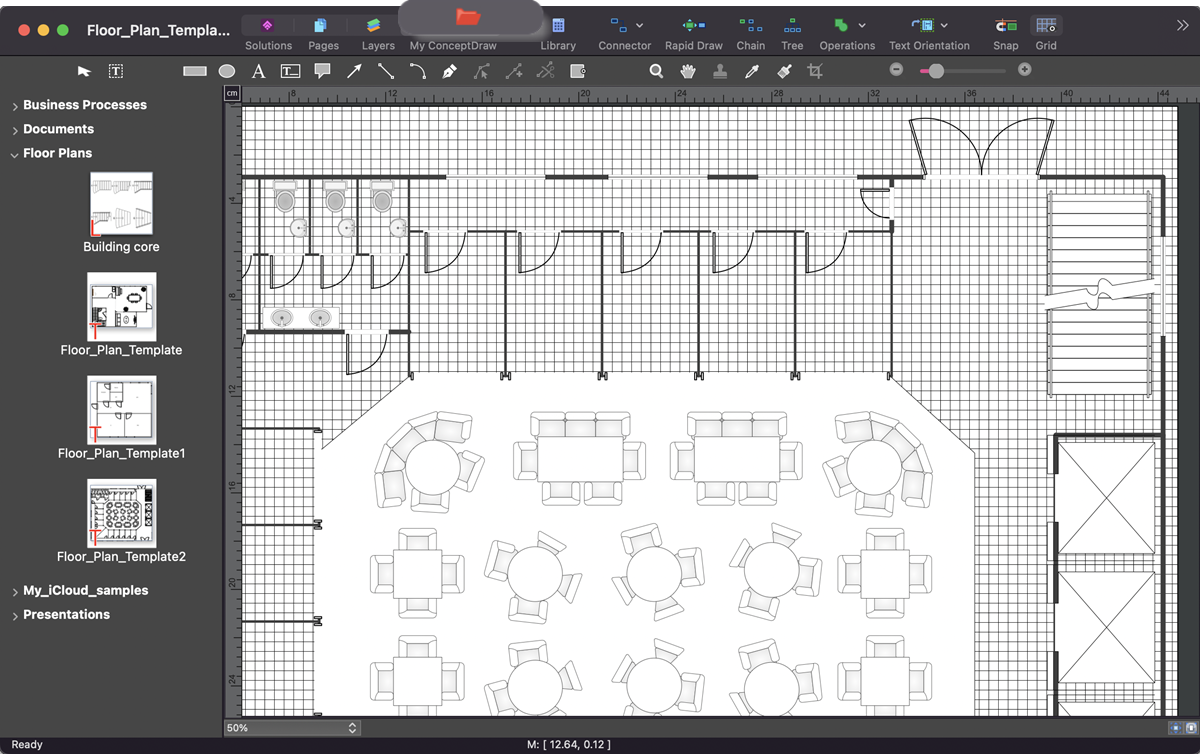The image size is (1200, 754).
Task: Click the zoom out minus button
Action: [896, 70]
